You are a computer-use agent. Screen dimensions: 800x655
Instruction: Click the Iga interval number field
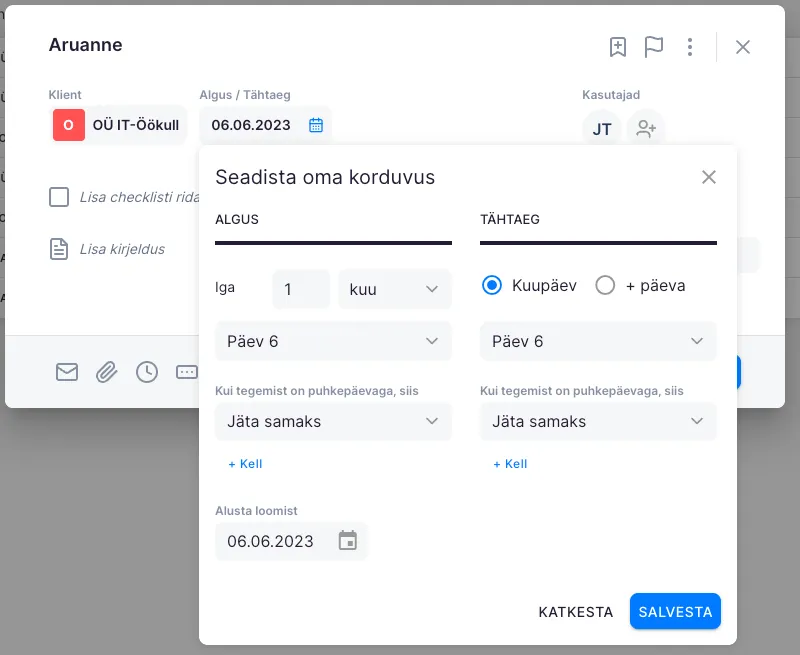[x=300, y=289]
